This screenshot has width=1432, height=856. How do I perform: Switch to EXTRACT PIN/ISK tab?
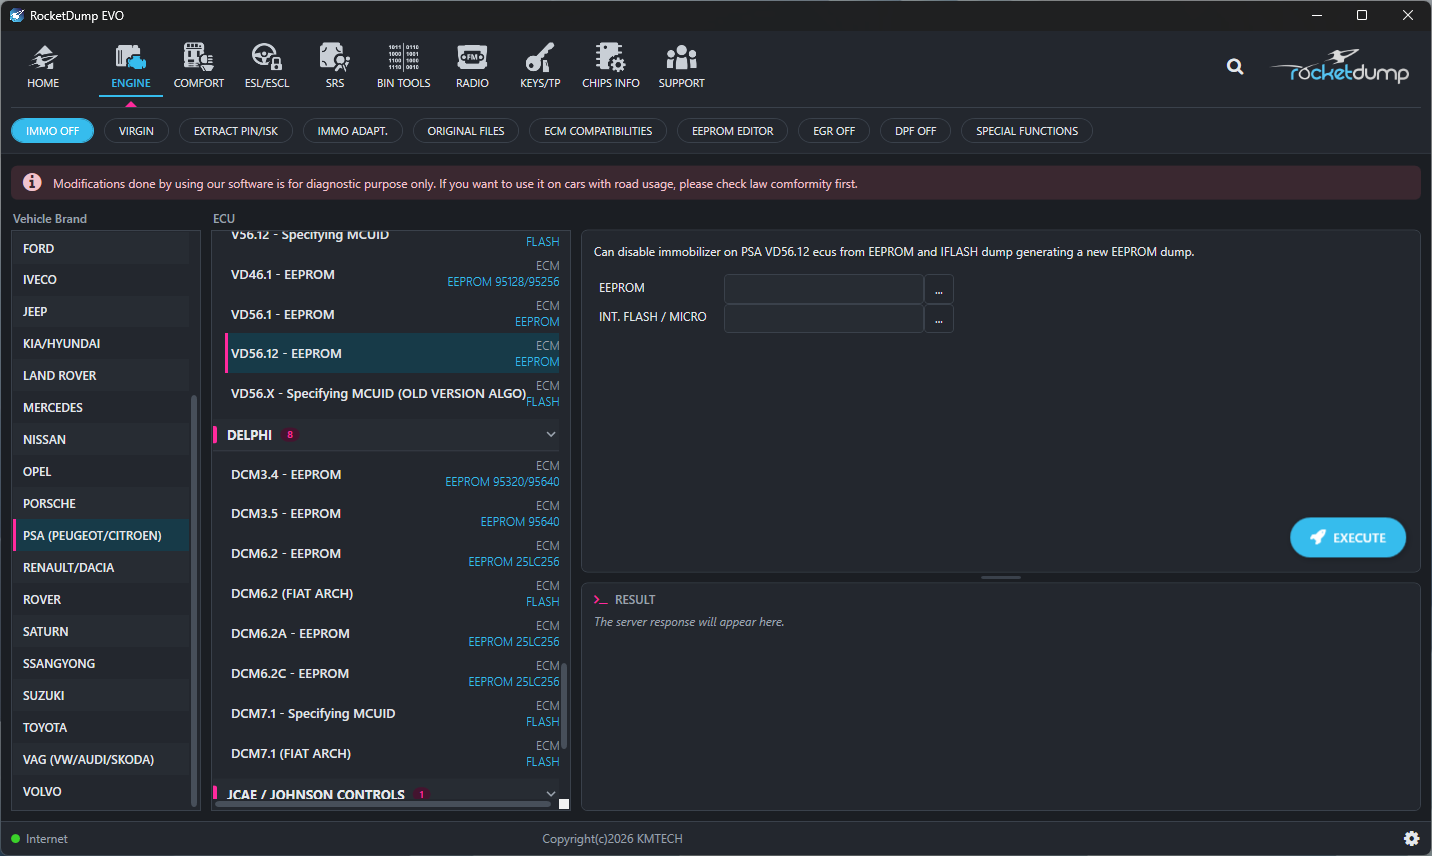(x=236, y=131)
